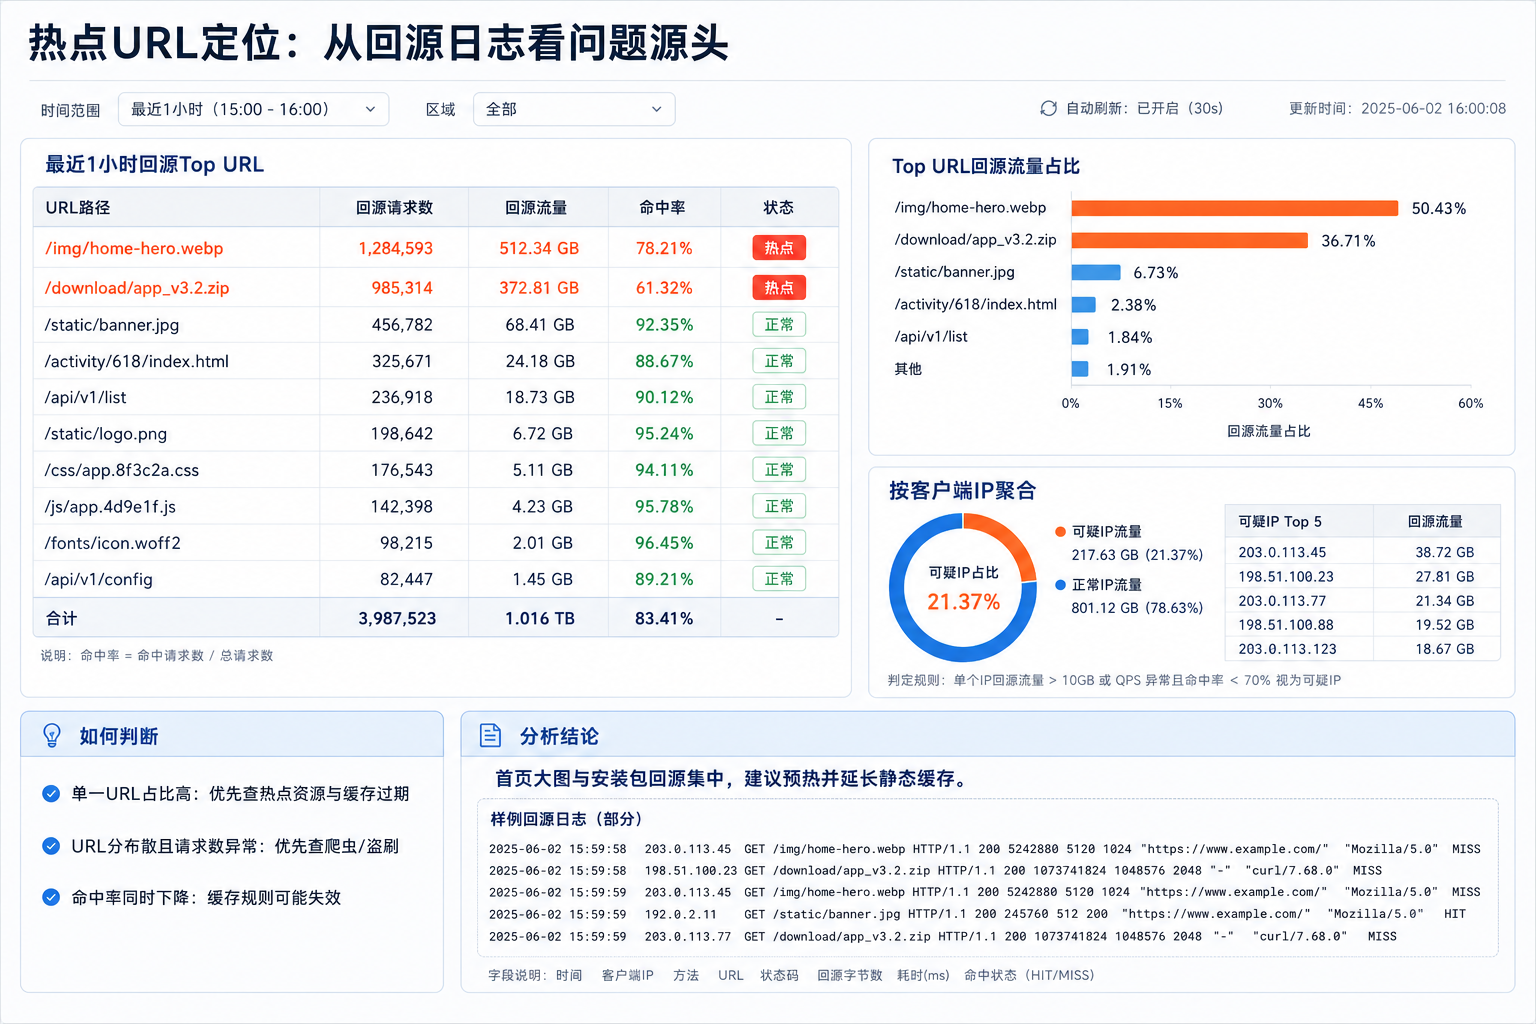1536x1024 pixels.
Task: Select the /js/app.4d9e1f.js path cell
Action: click(x=110, y=506)
